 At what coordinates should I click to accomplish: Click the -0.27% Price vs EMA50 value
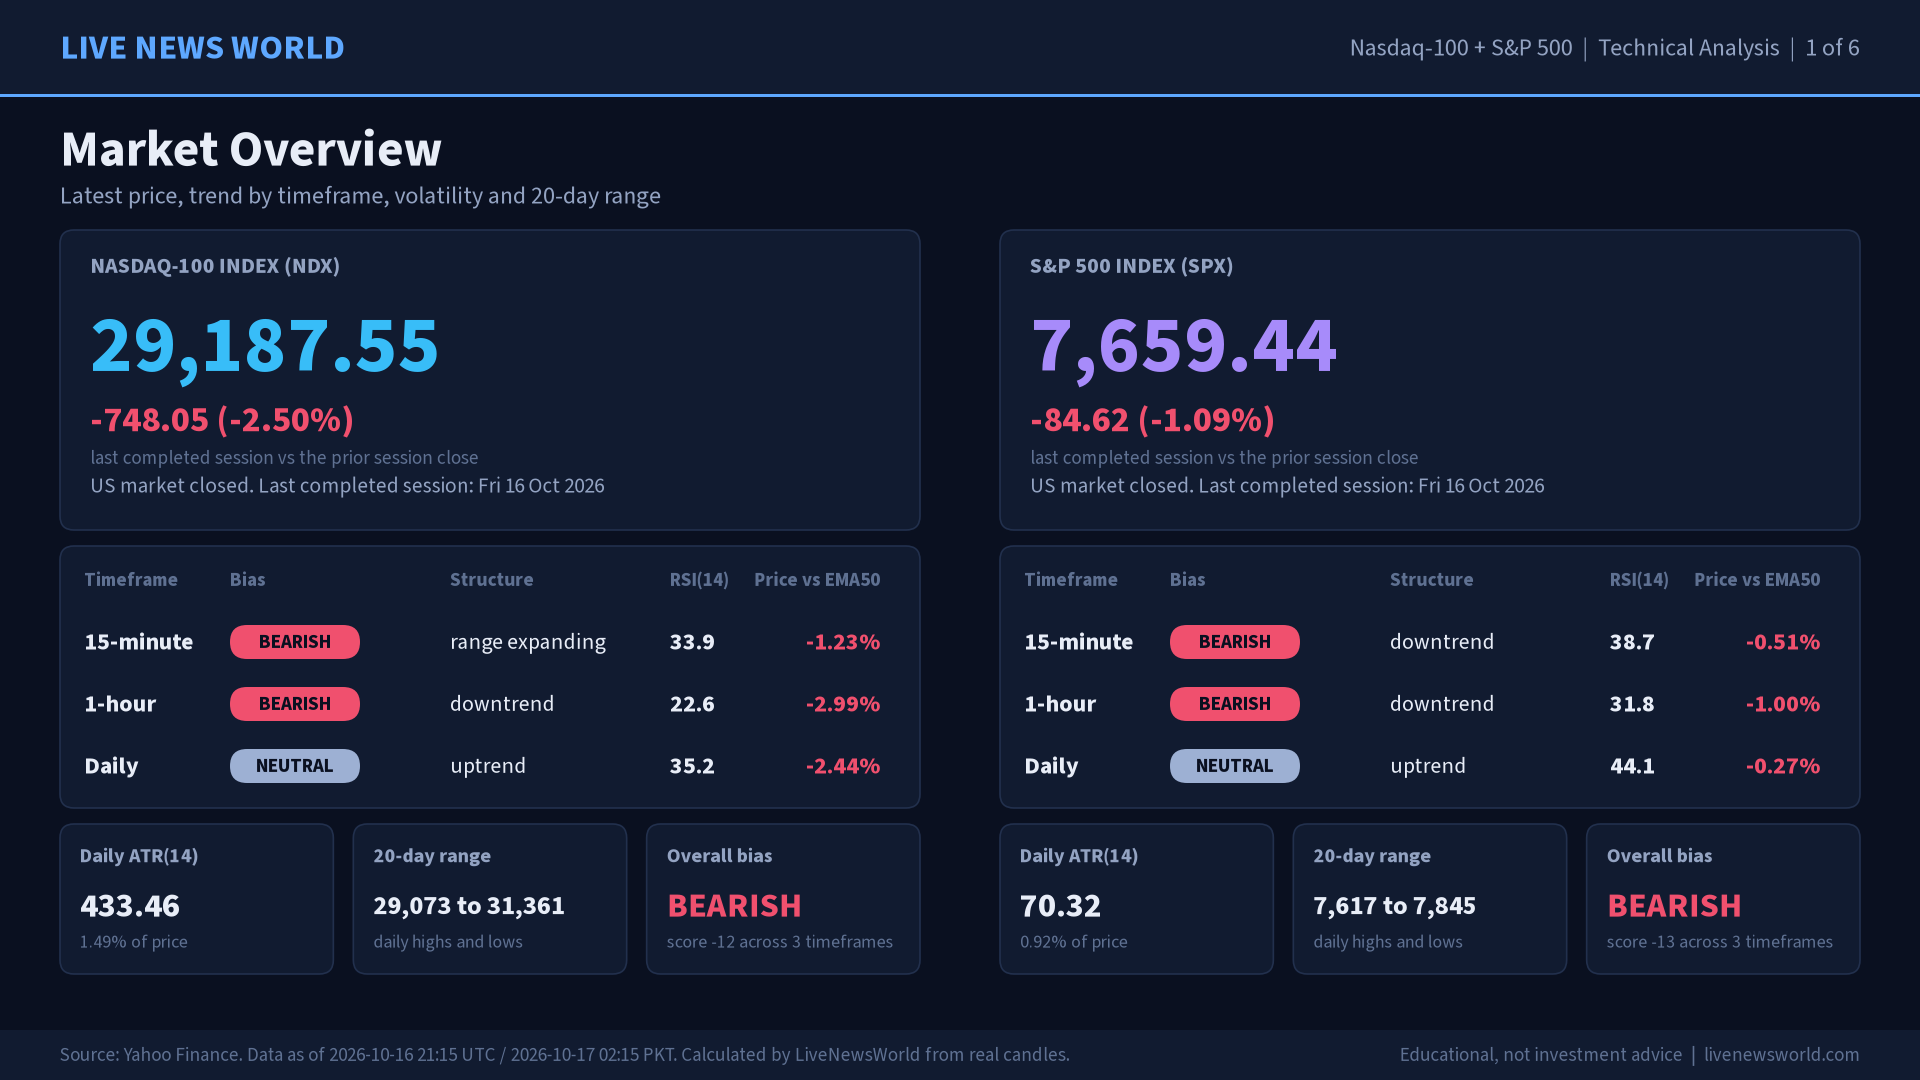1783,766
